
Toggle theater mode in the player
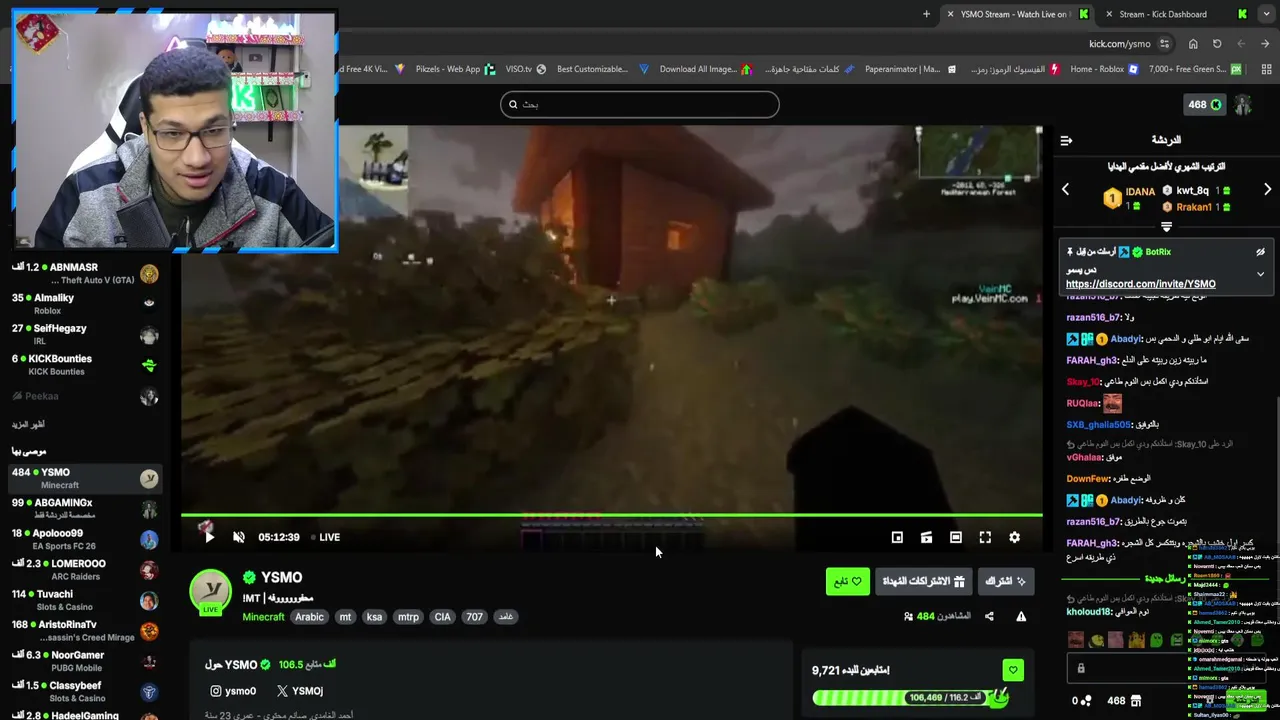956,537
